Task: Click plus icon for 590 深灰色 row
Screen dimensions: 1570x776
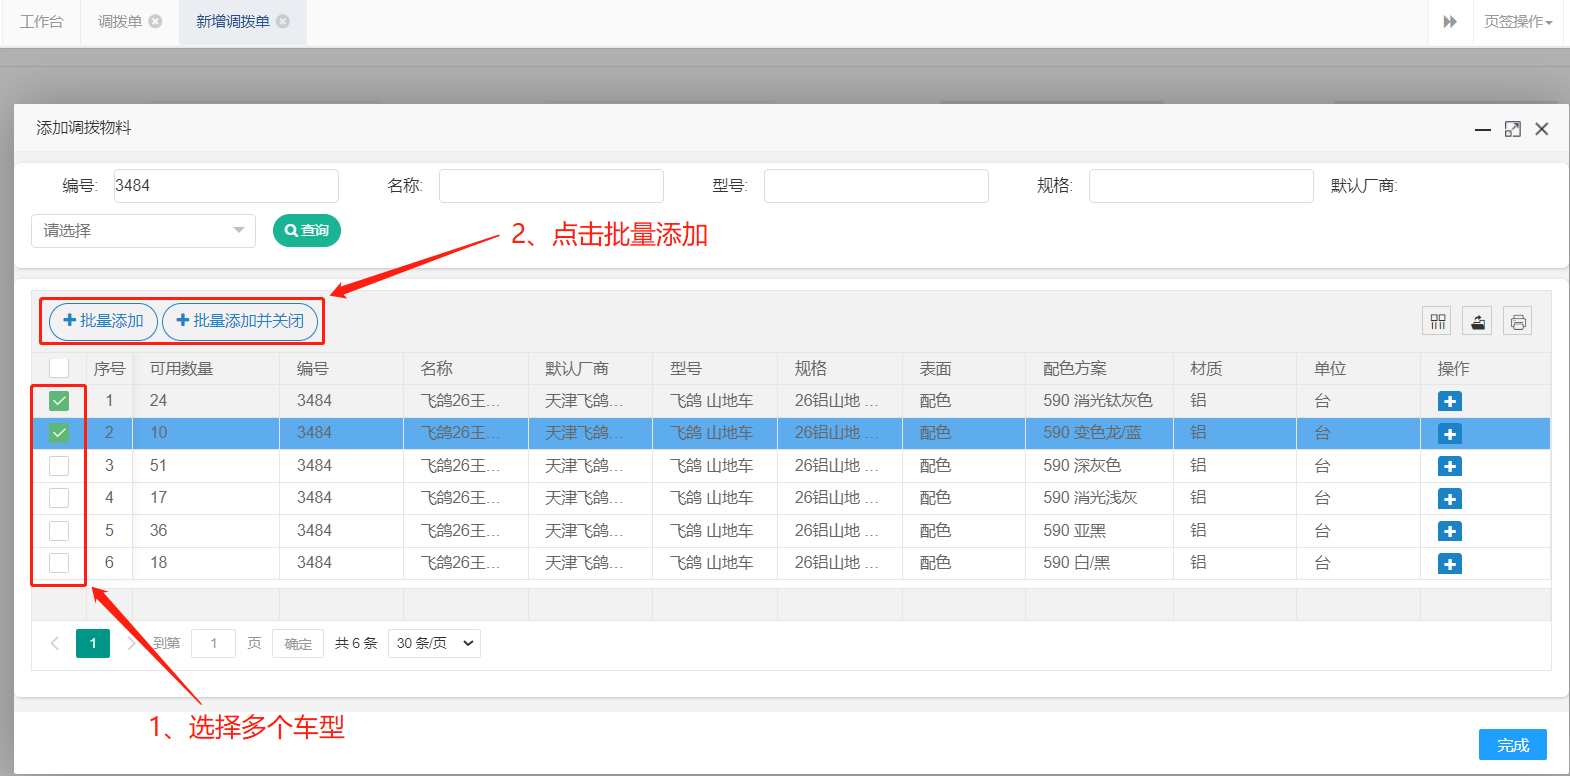Action: click(1449, 466)
